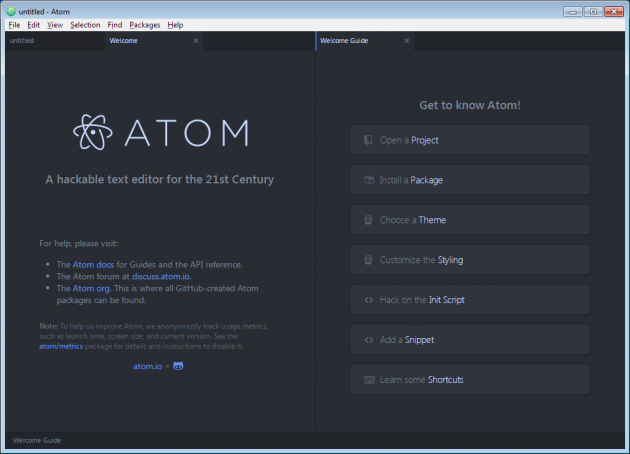Click the paint bucket icon beside Choose a Theme
630x454 pixels.
368,220
